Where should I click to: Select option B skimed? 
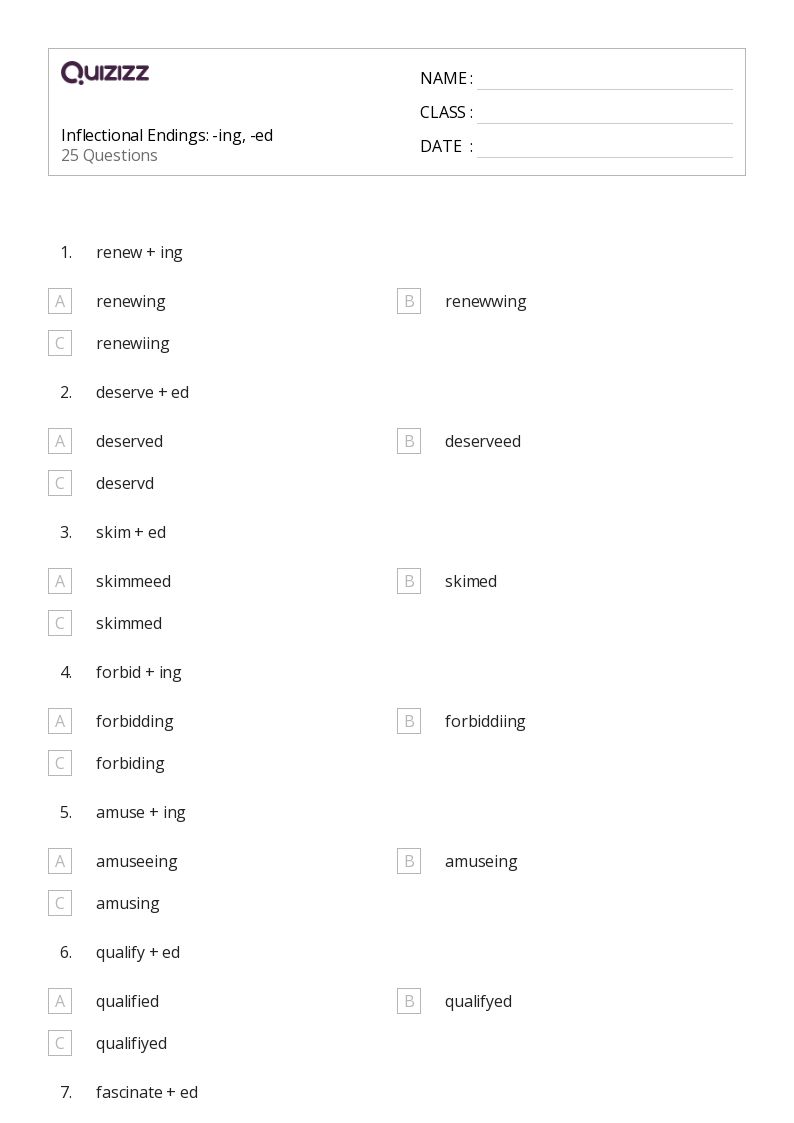[x=409, y=581]
